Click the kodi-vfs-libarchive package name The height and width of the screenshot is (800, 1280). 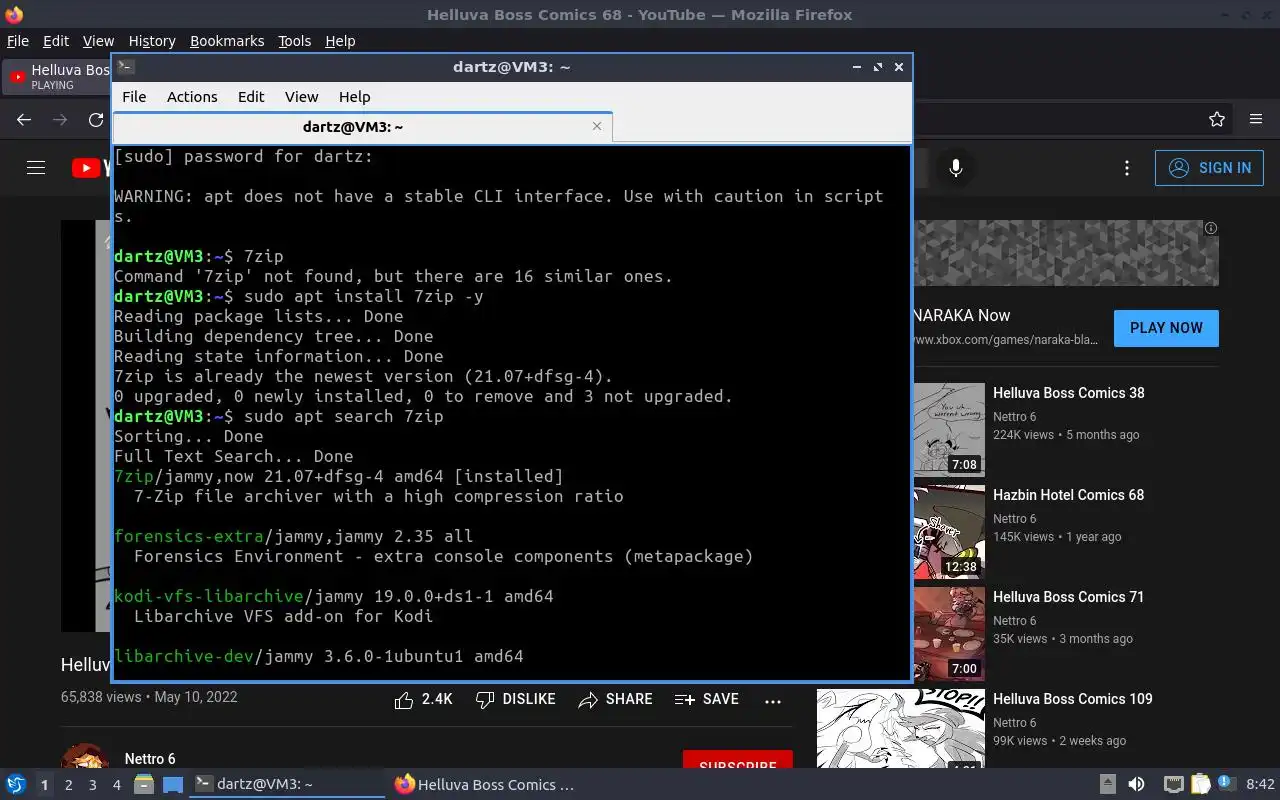pyautogui.click(x=208, y=596)
